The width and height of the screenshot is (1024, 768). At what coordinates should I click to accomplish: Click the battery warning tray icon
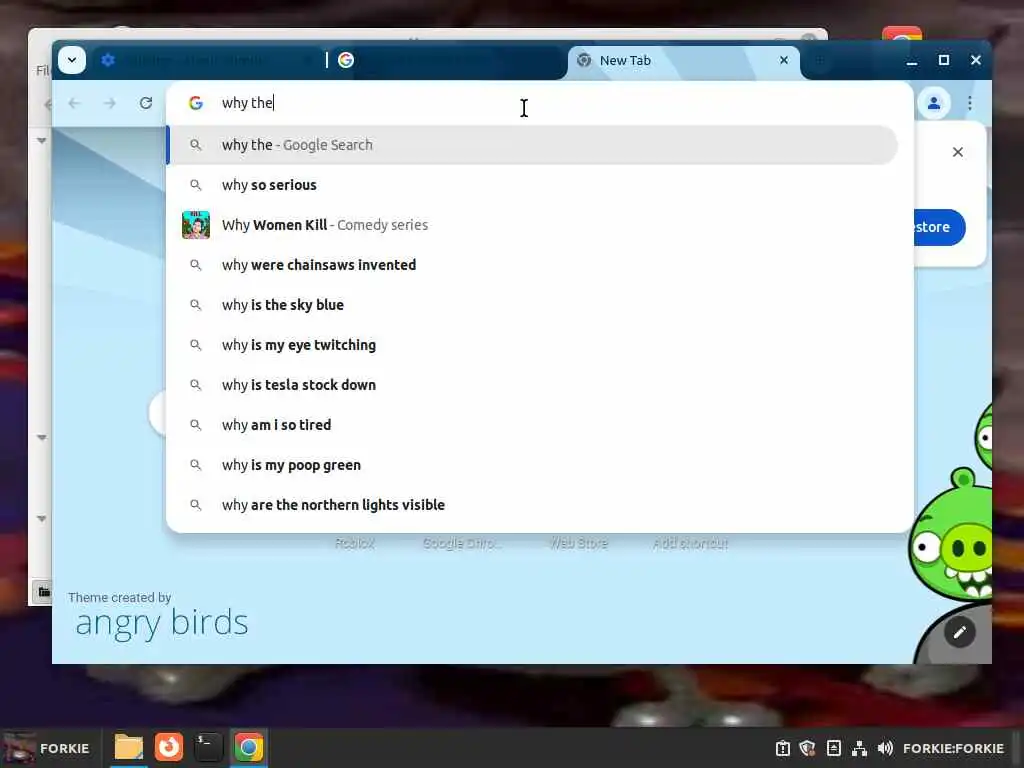782,748
